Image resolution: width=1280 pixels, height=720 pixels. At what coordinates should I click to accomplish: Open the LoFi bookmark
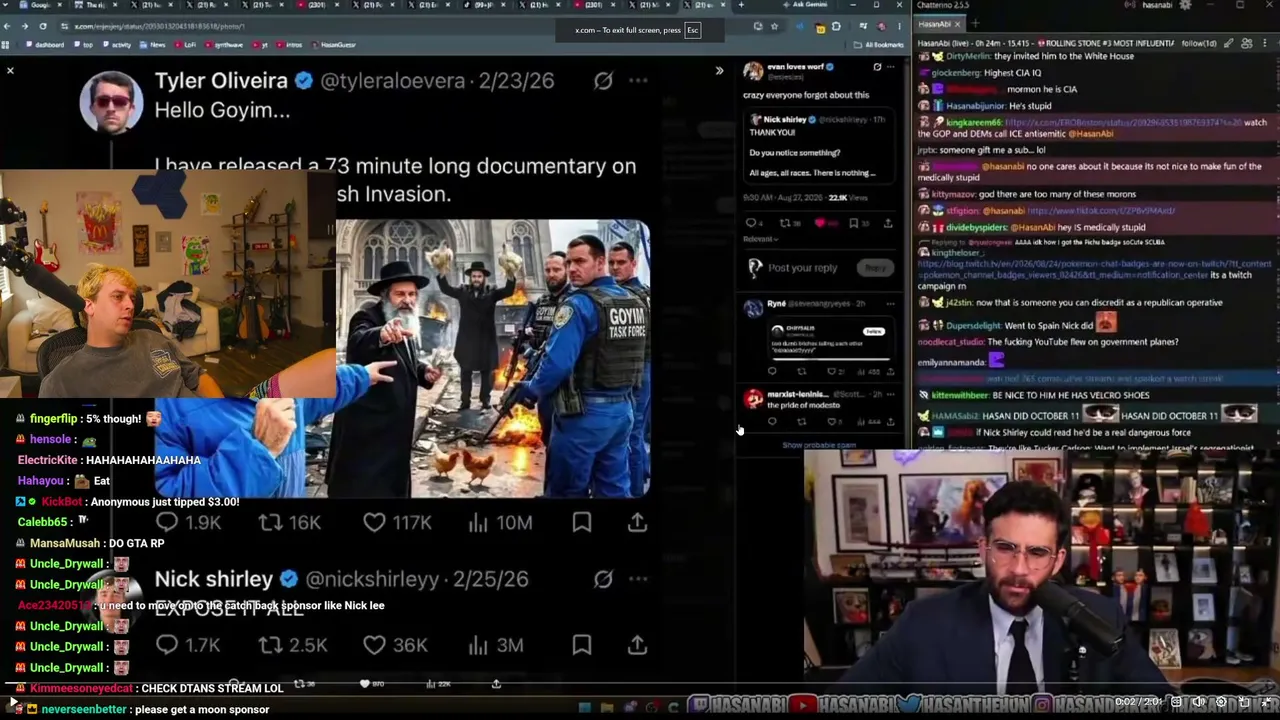[x=186, y=45]
